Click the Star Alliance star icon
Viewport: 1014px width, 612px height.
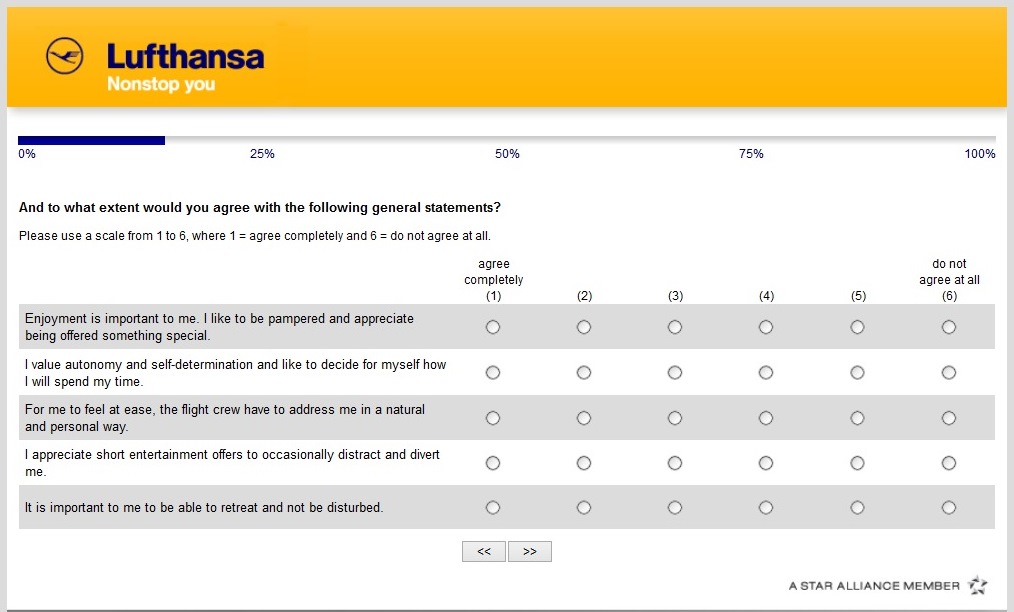[977, 585]
